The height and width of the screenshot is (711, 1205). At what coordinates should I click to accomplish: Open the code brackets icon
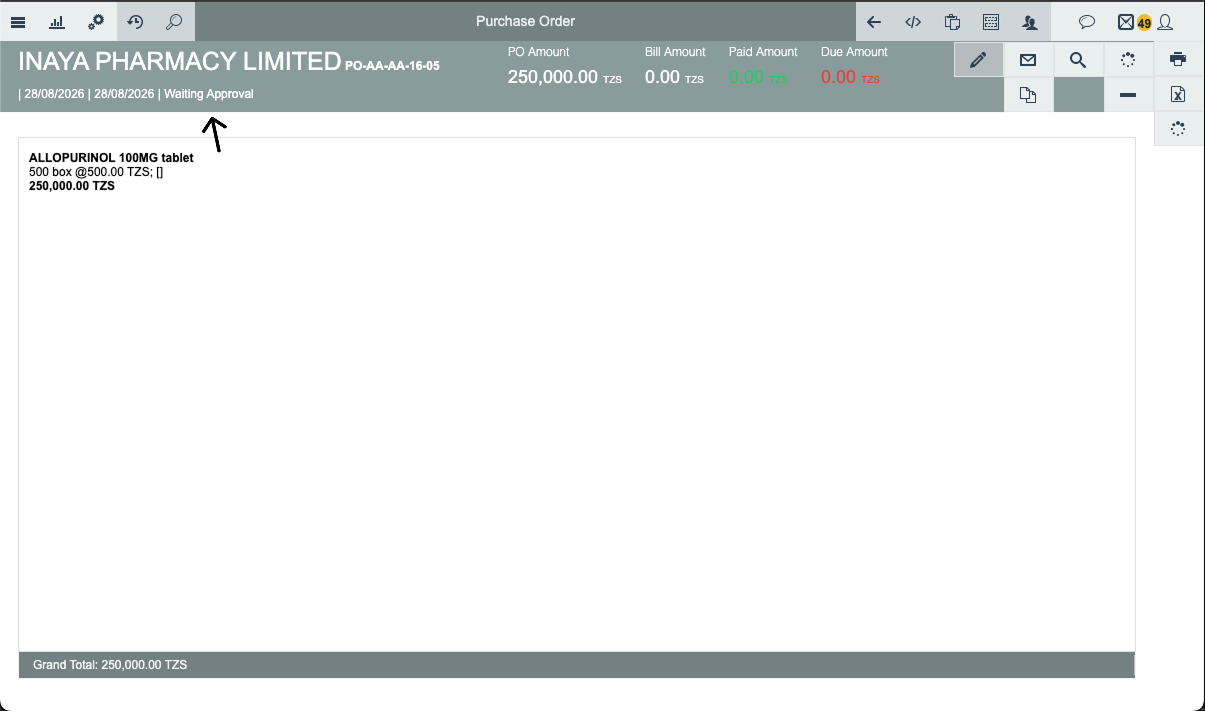click(913, 22)
